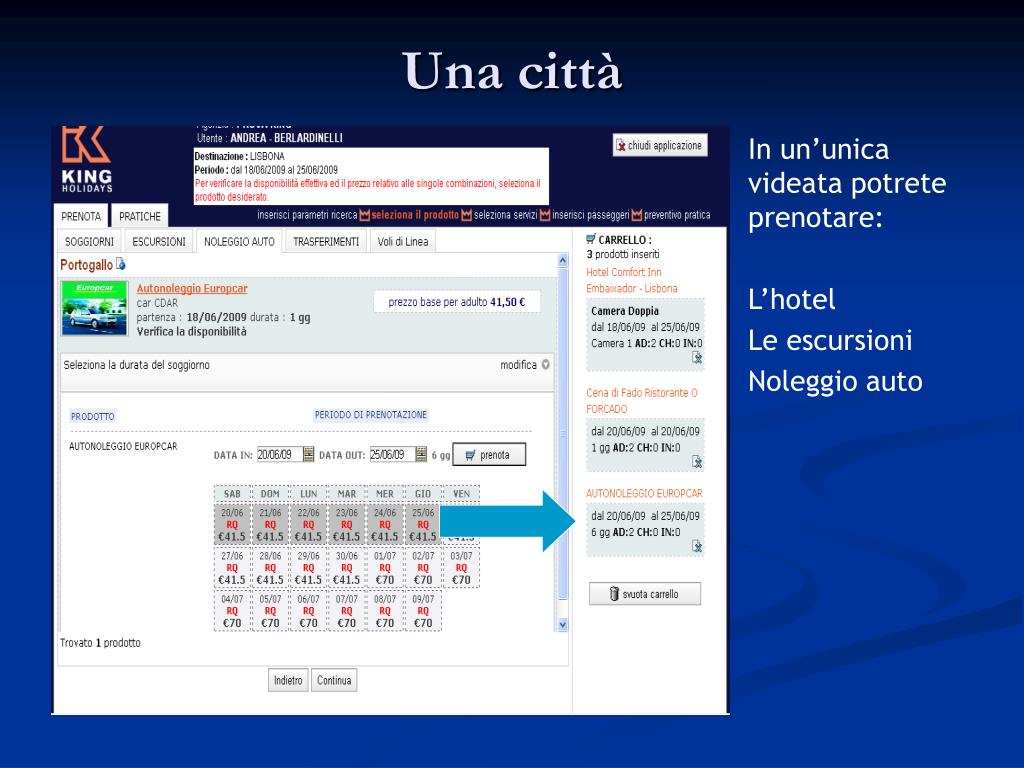The image size is (1024, 768).
Task: Select the 29/06 calendar day cell
Action: click(308, 568)
